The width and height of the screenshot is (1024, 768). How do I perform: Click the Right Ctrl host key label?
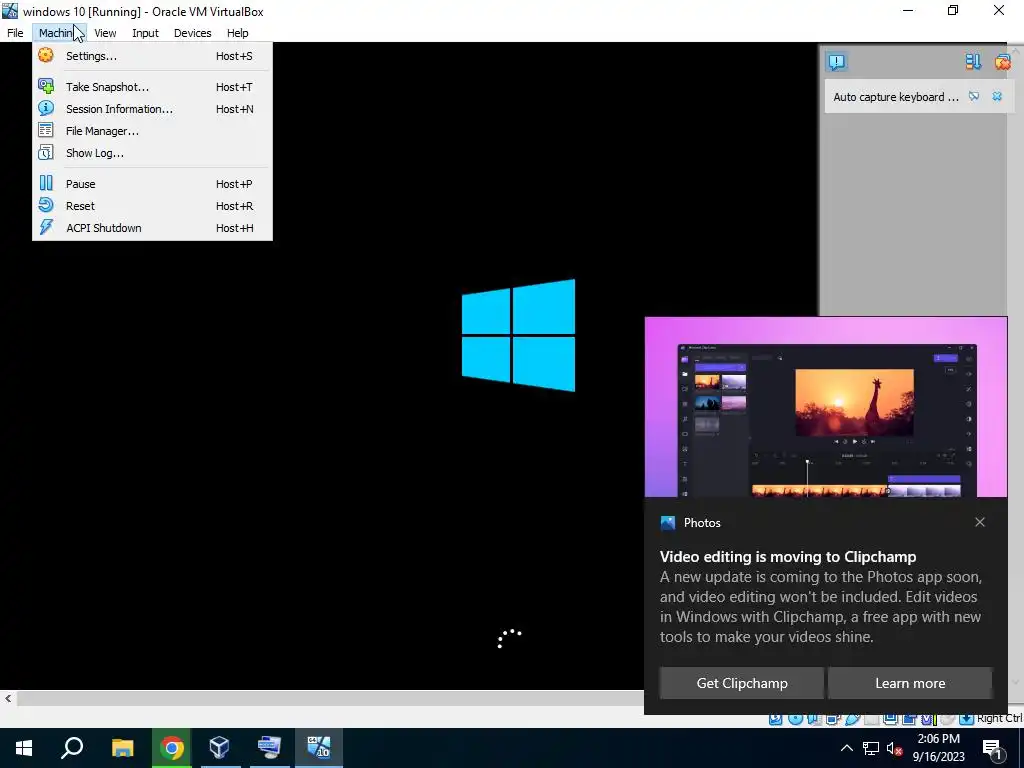pos(999,718)
